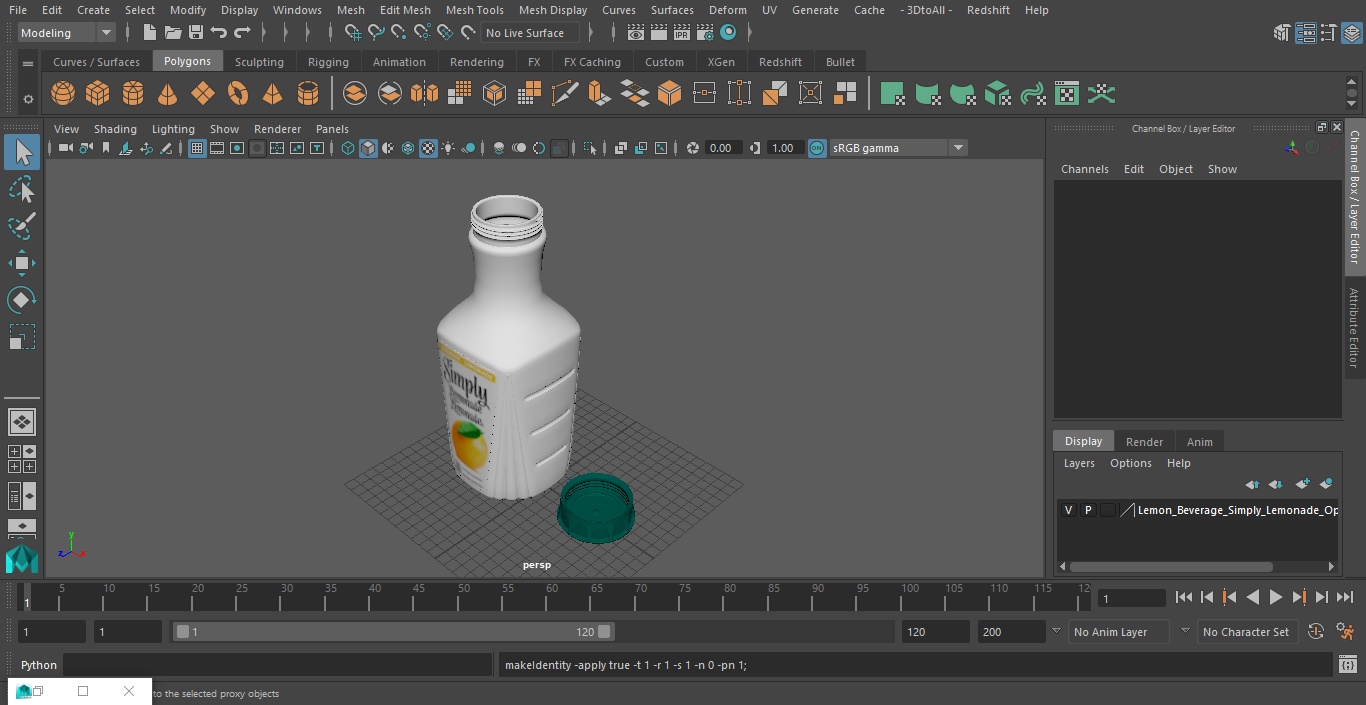The height and width of the screenshot is (705, 1366).
Task: Toggle isolate select in viewport toolbar
Action: pos(590,148)
